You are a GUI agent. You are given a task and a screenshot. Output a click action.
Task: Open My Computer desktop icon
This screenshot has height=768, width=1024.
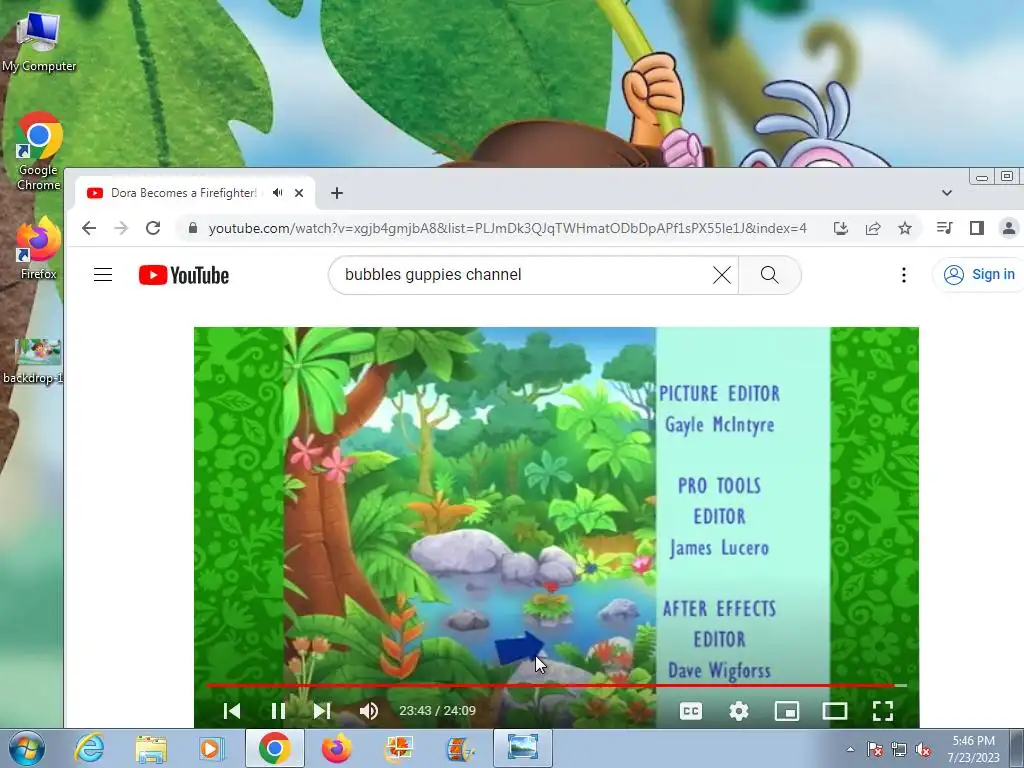[x=38, y=41]
